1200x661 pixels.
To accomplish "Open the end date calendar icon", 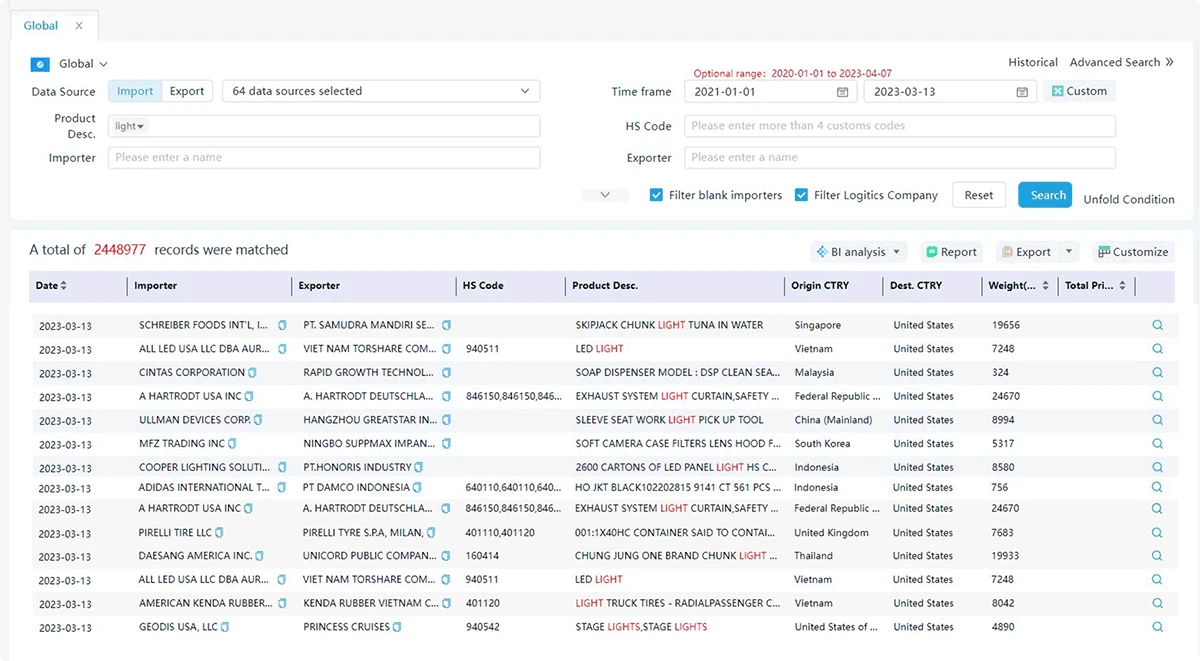I will tap(1022, 92).
